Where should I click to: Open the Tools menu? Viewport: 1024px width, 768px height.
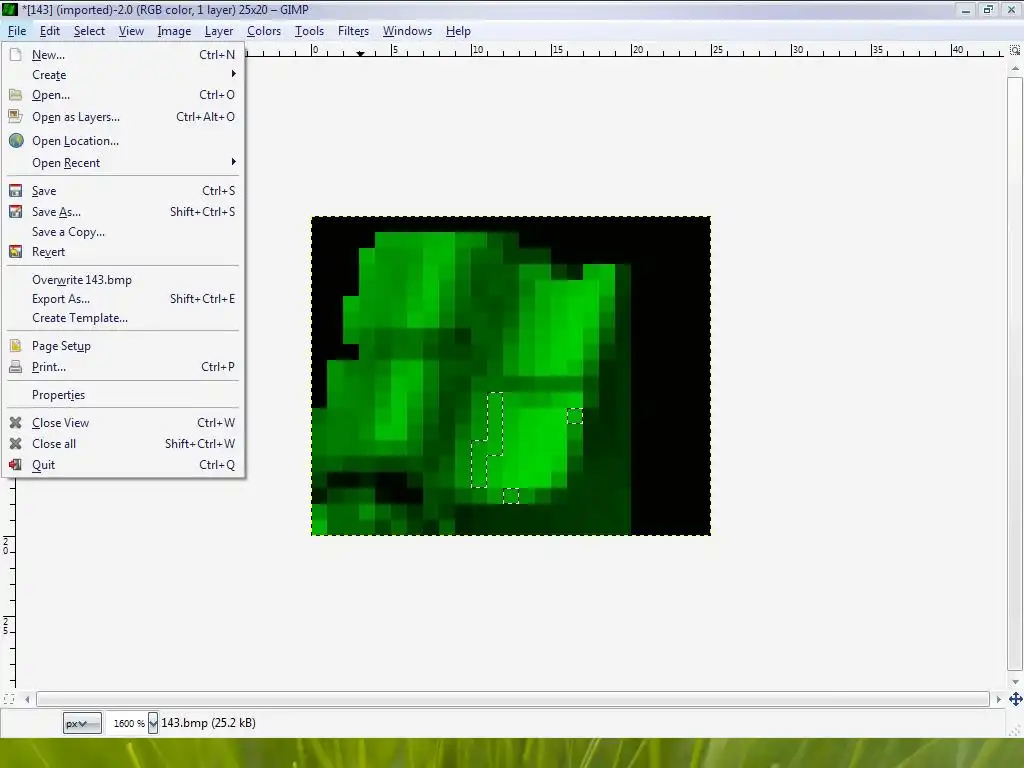pyautogui.click(x=309, y=31)
